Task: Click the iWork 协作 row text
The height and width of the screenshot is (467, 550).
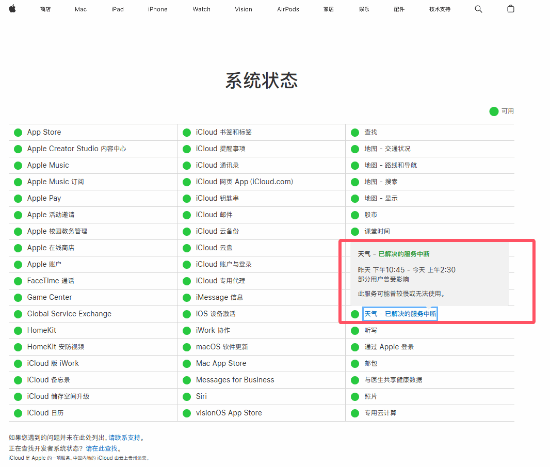Action: pyautogui.click(x=213, y=331)
